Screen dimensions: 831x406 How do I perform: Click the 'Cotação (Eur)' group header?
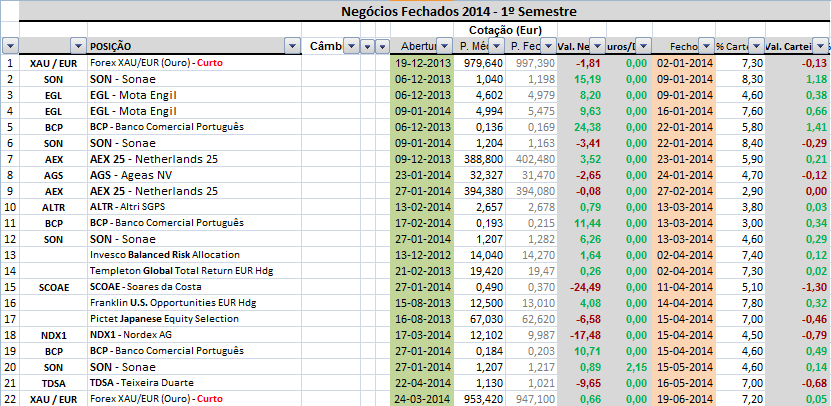click(x=505, y=30)
